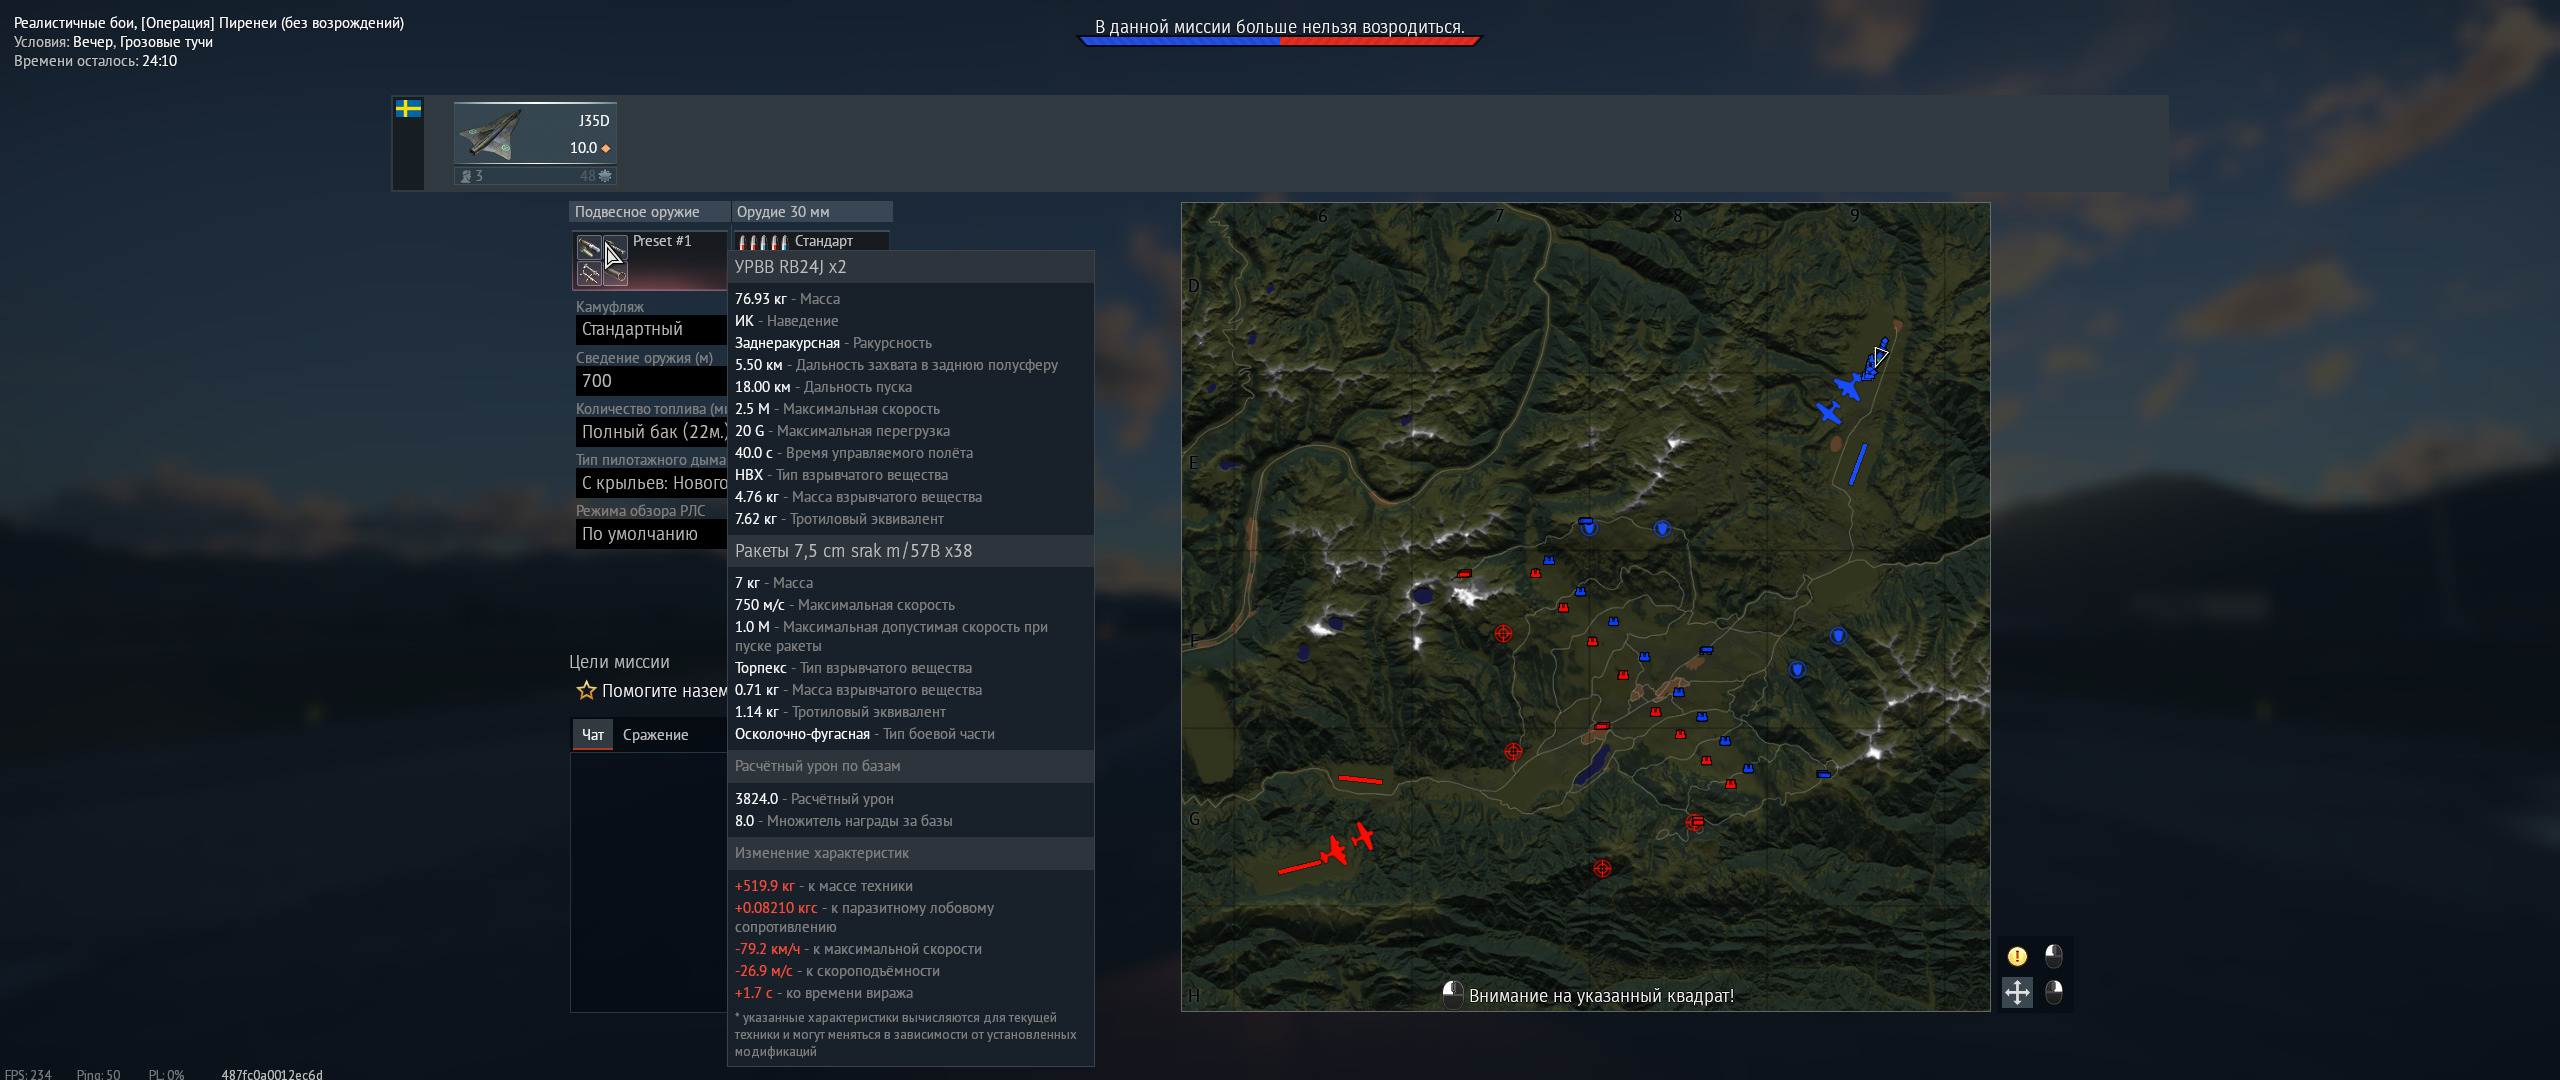Click the right-mouse-button hint icon
This screenshot has height=1080, width=2560.
pyautogui.click(x=2053, y=992)
